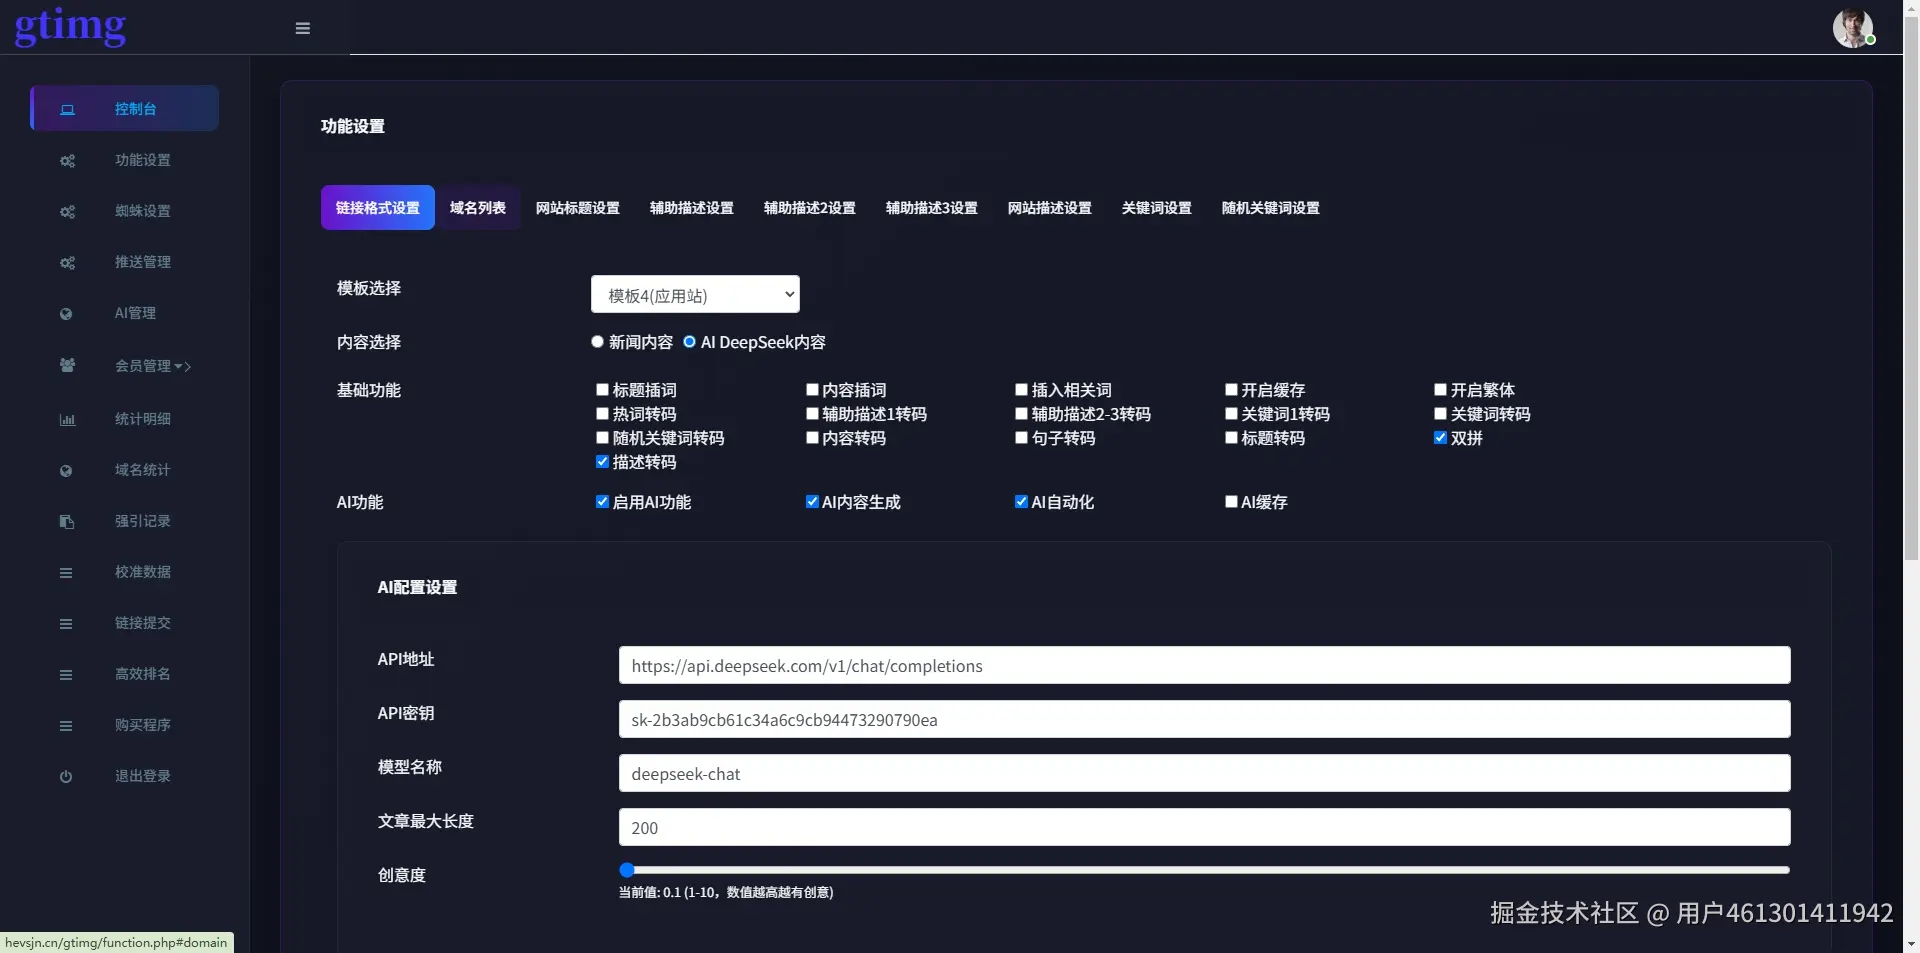1920x953 pixels.
Task: Click the 功能设置 gear icon in sidebar
Action: click(x=67, y=160)
